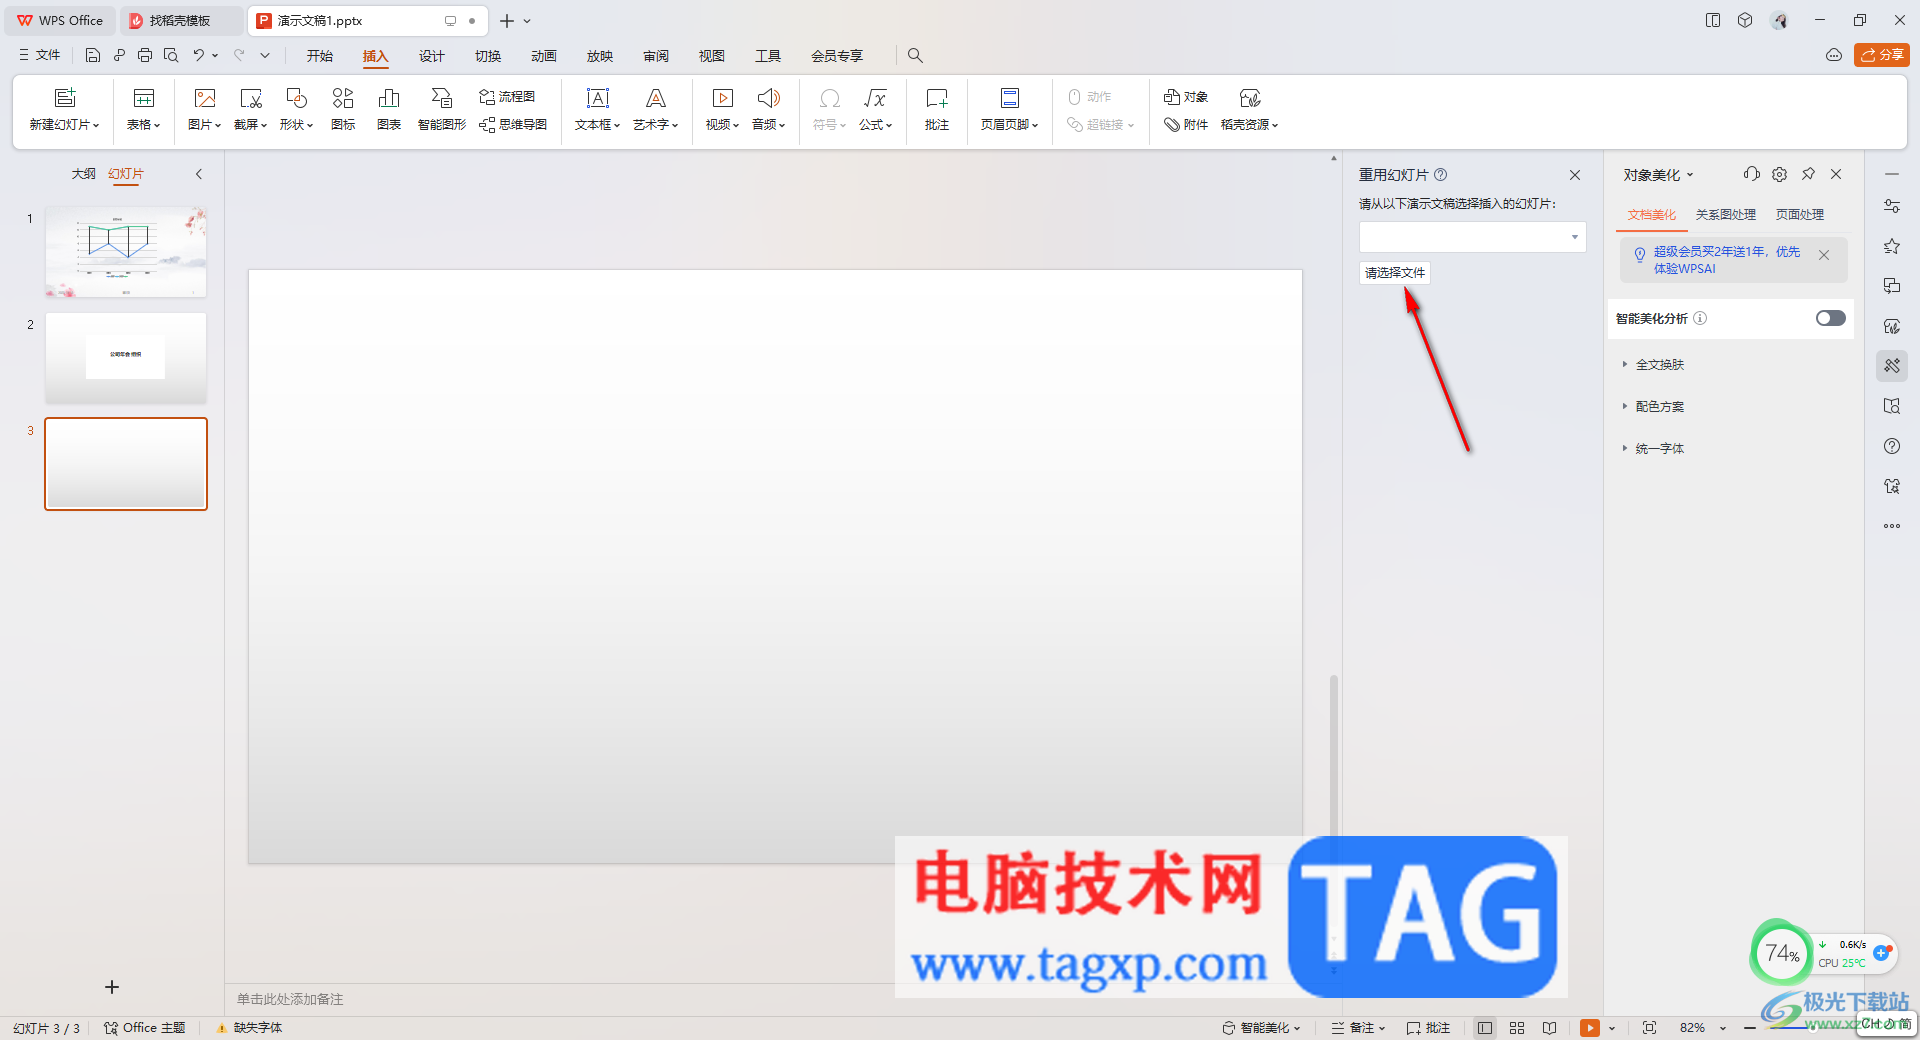Open the 艺术字 WordArt dropdown
This screenshot has width=1920, height=1040.
tap(656, 124)
